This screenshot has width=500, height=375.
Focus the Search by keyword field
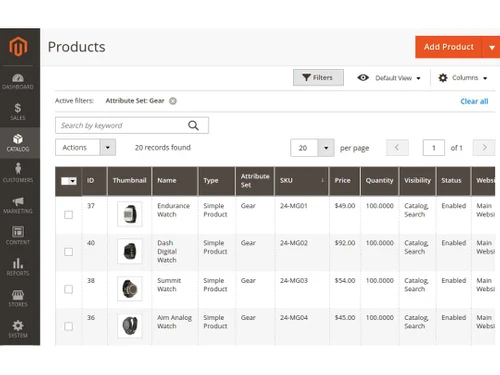coord(132,125)
